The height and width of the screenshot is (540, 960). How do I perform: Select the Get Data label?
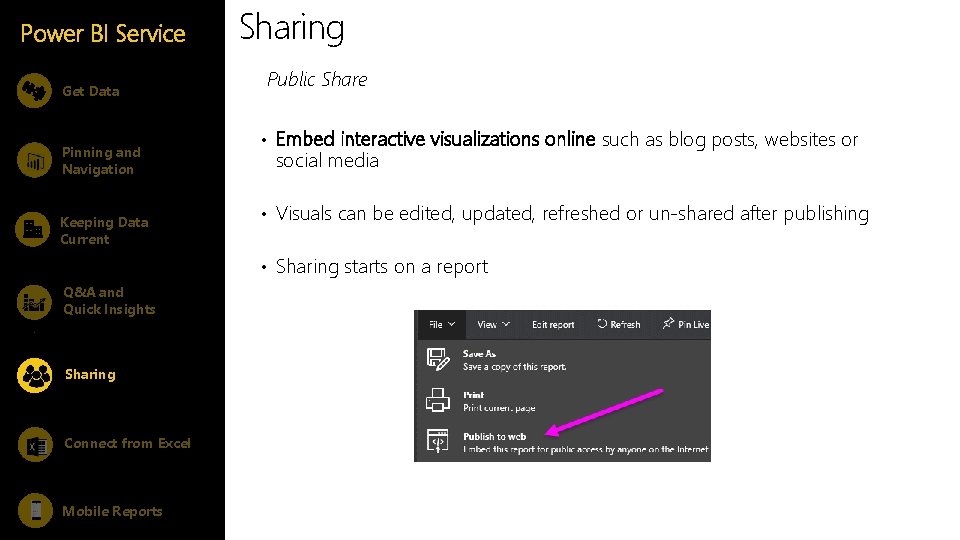pyautogui.click(x=91, y=91)
